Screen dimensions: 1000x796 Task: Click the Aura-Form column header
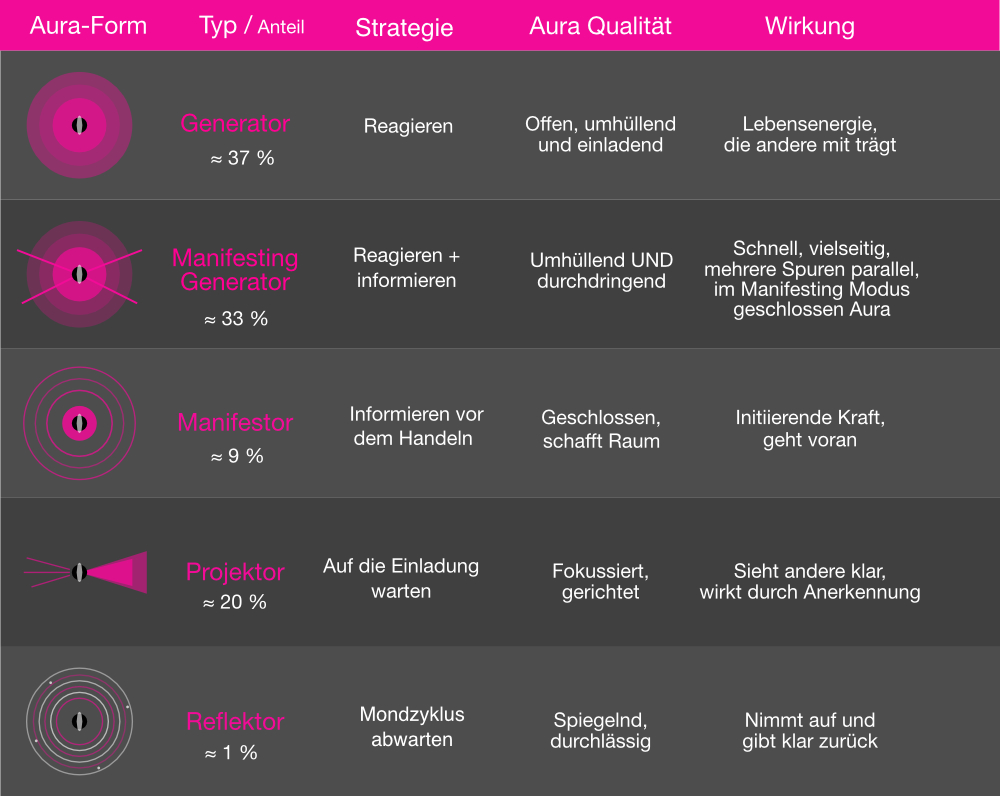(x=88, y=26)
